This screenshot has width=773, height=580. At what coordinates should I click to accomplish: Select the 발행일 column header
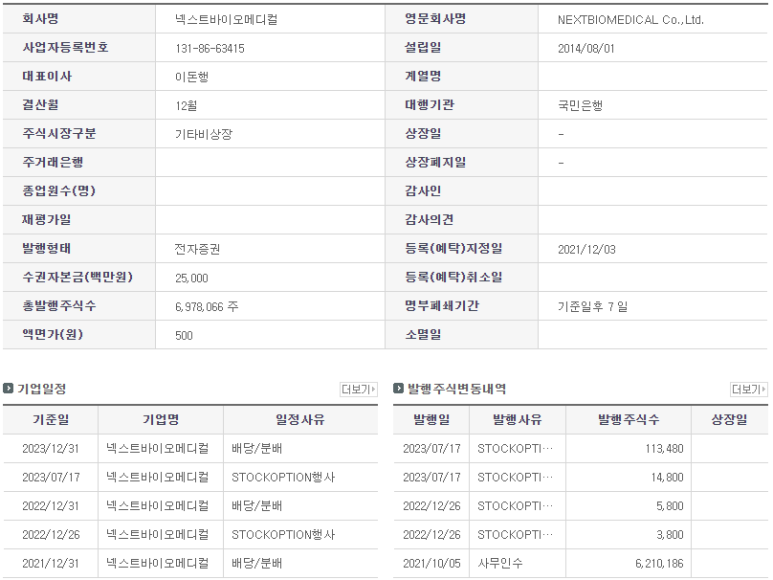pos(431,420)
